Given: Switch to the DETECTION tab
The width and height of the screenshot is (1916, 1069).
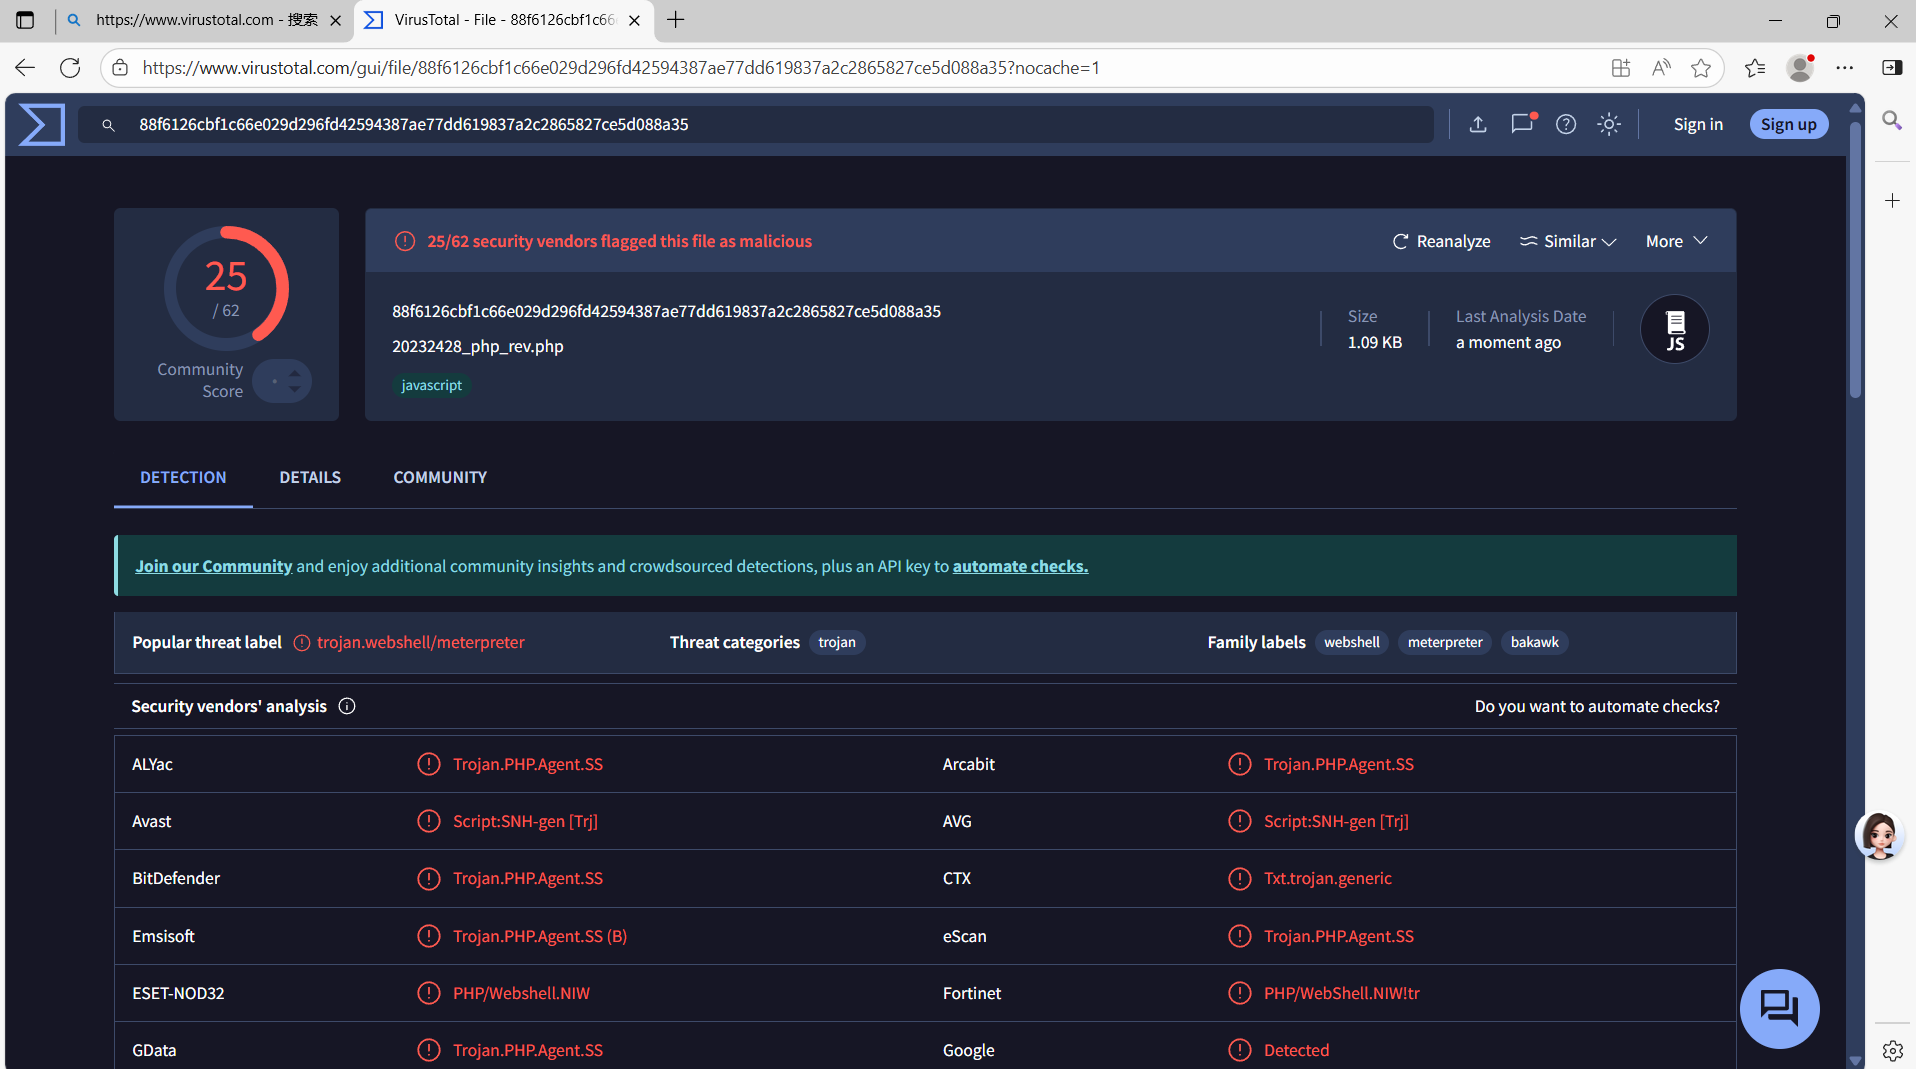Looking at the screenshot, I should (183, 478).
